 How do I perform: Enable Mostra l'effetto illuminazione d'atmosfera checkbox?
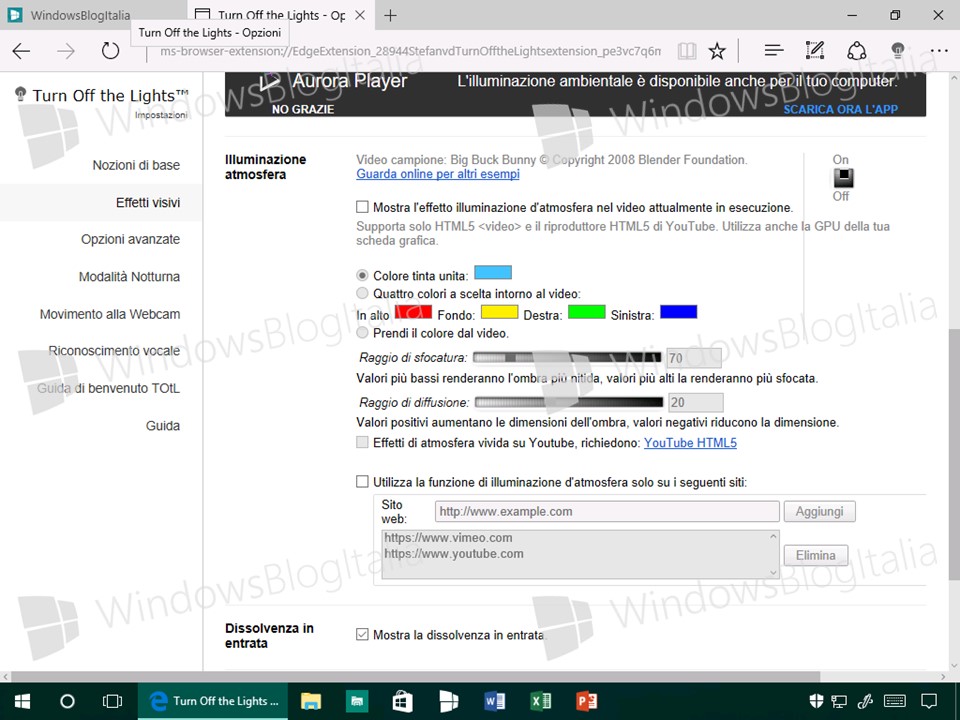tap(362, 207)
